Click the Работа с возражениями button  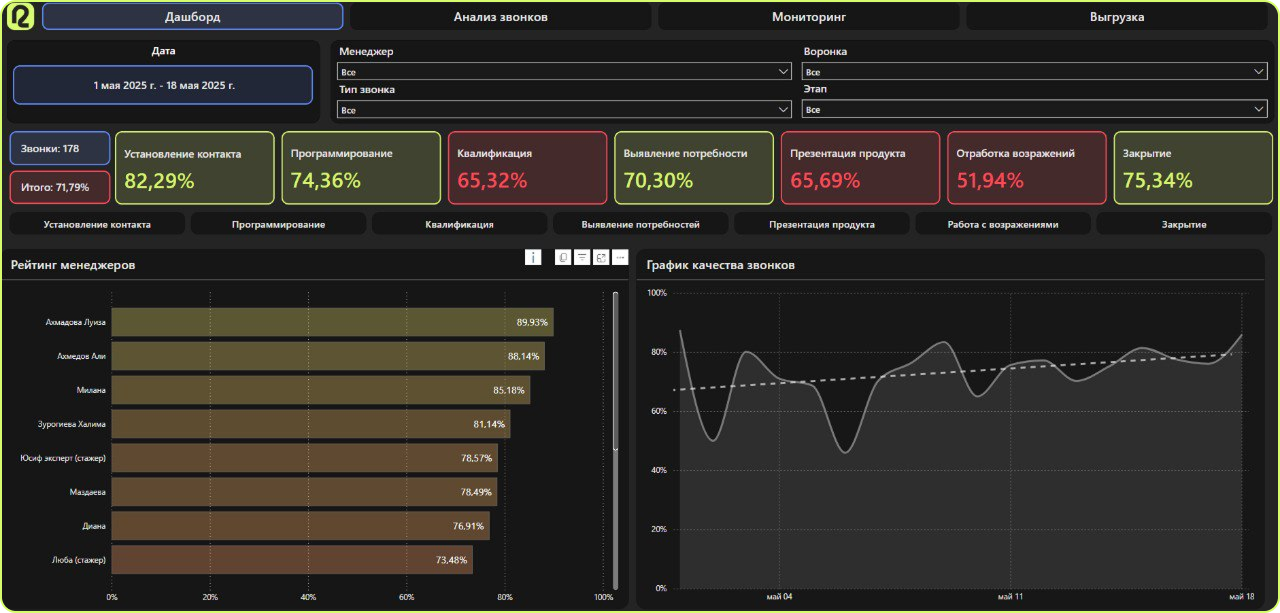(1002, 224)
